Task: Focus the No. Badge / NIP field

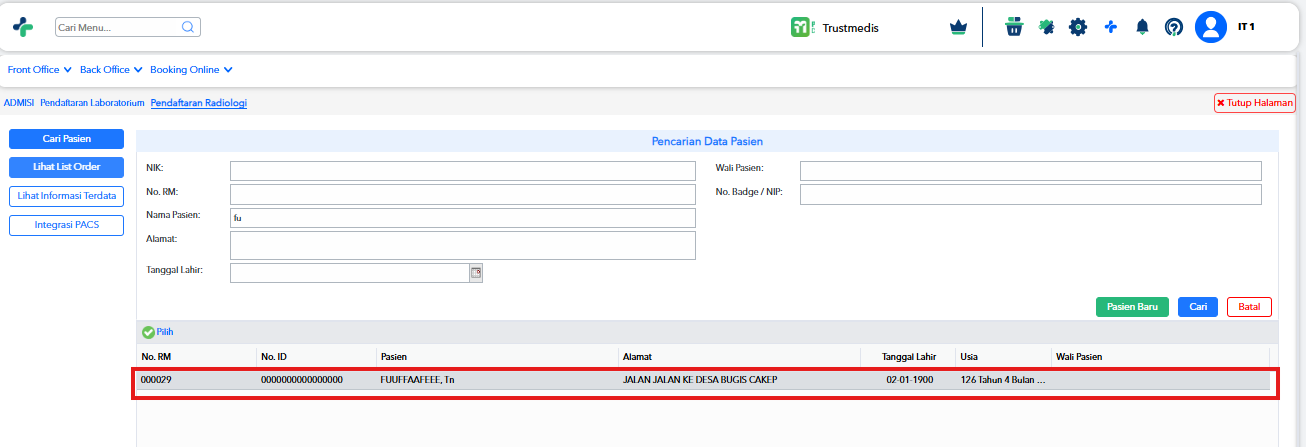Action: coord(1031,194)
